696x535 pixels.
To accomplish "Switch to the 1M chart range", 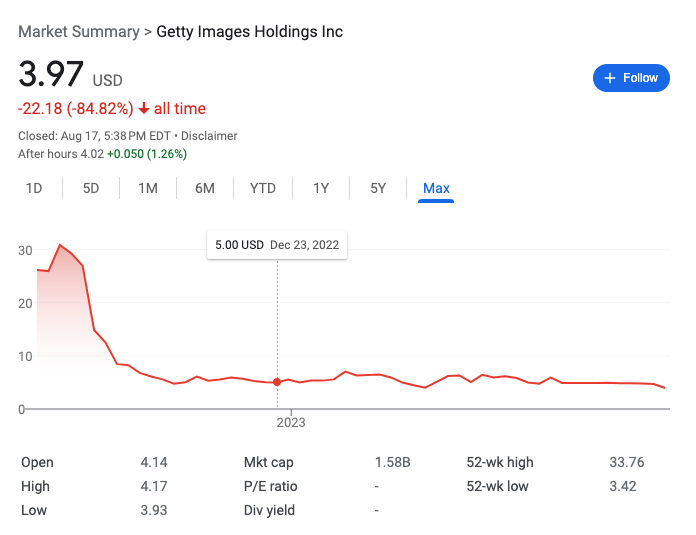I will (148, 188).
